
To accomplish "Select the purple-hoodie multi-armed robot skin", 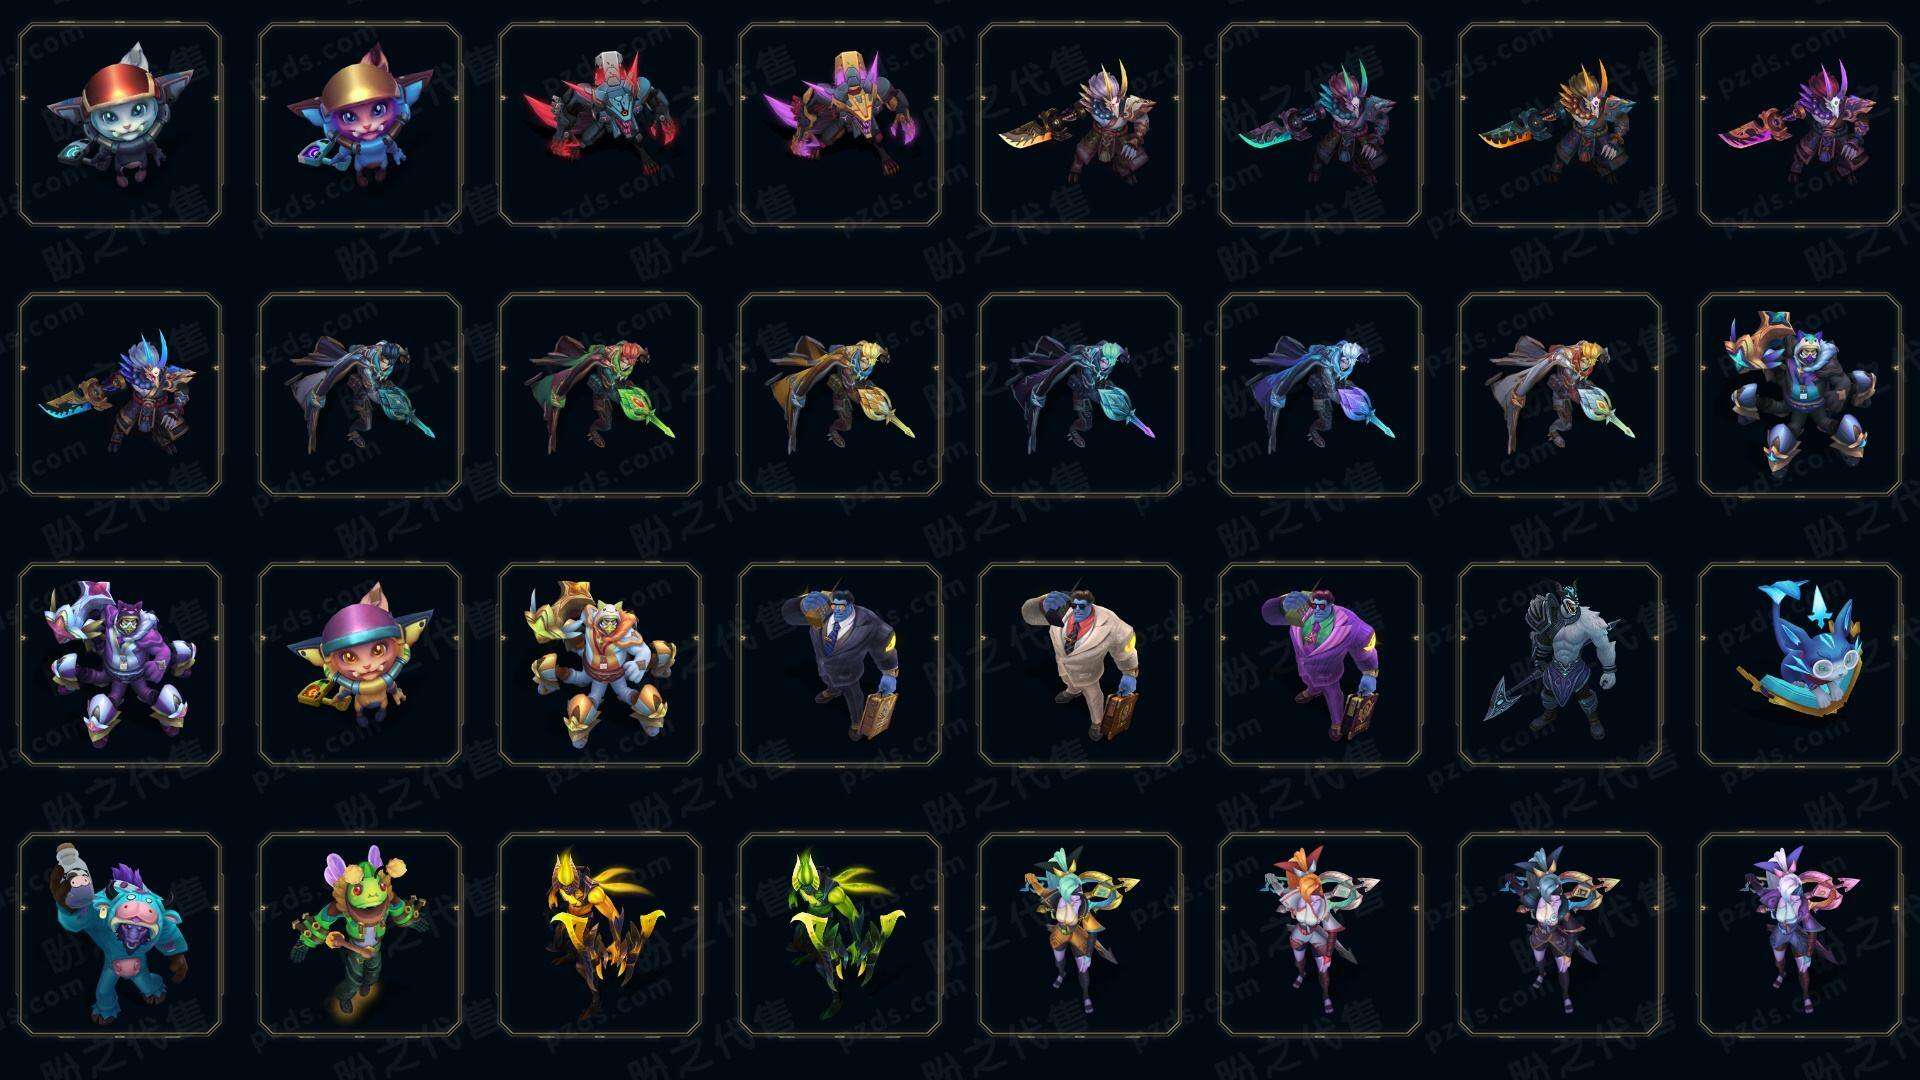I will point(120,664).
